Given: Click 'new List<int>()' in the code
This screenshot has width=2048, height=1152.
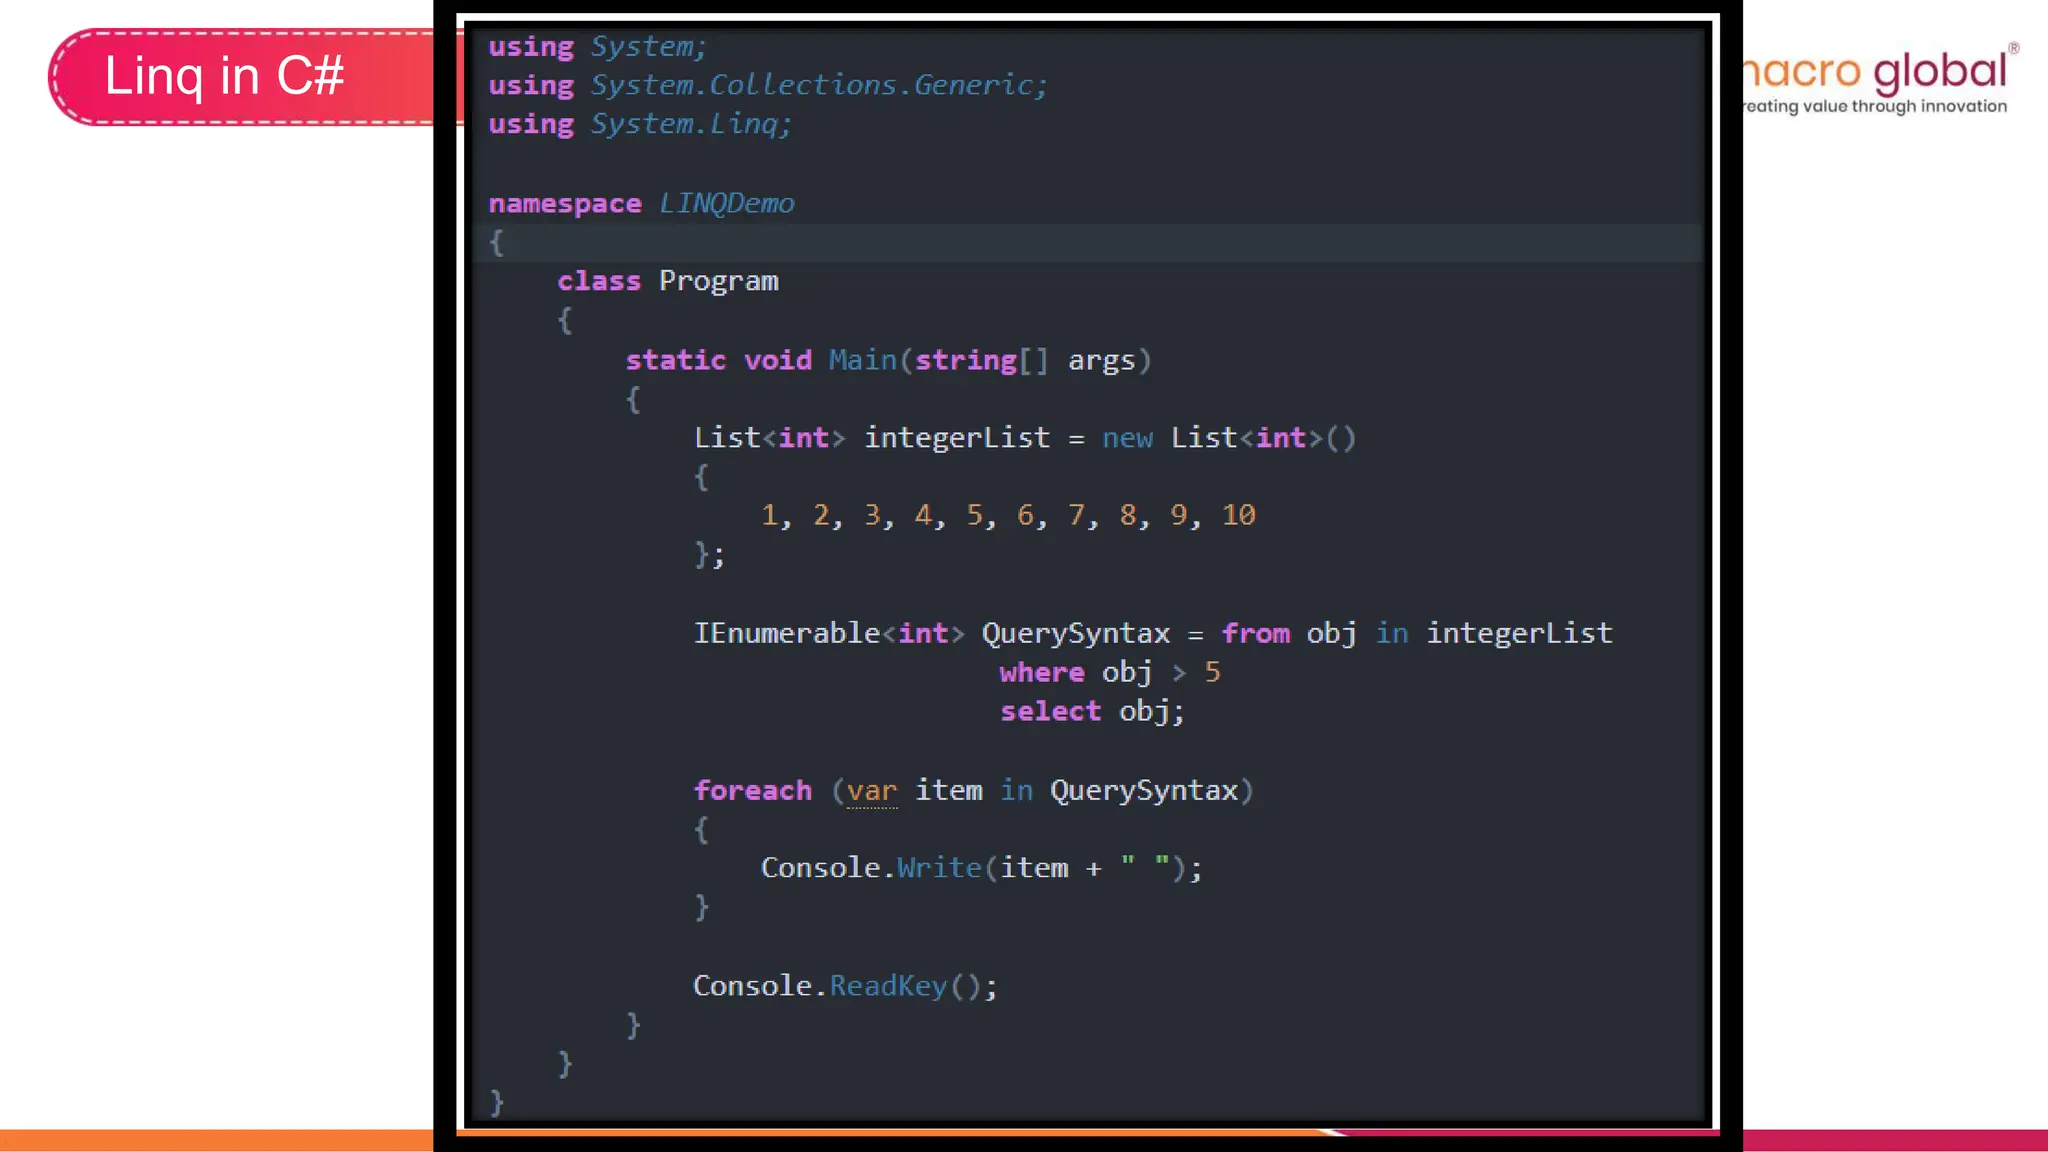Looking at the screenshot, I should [1229, 438].
